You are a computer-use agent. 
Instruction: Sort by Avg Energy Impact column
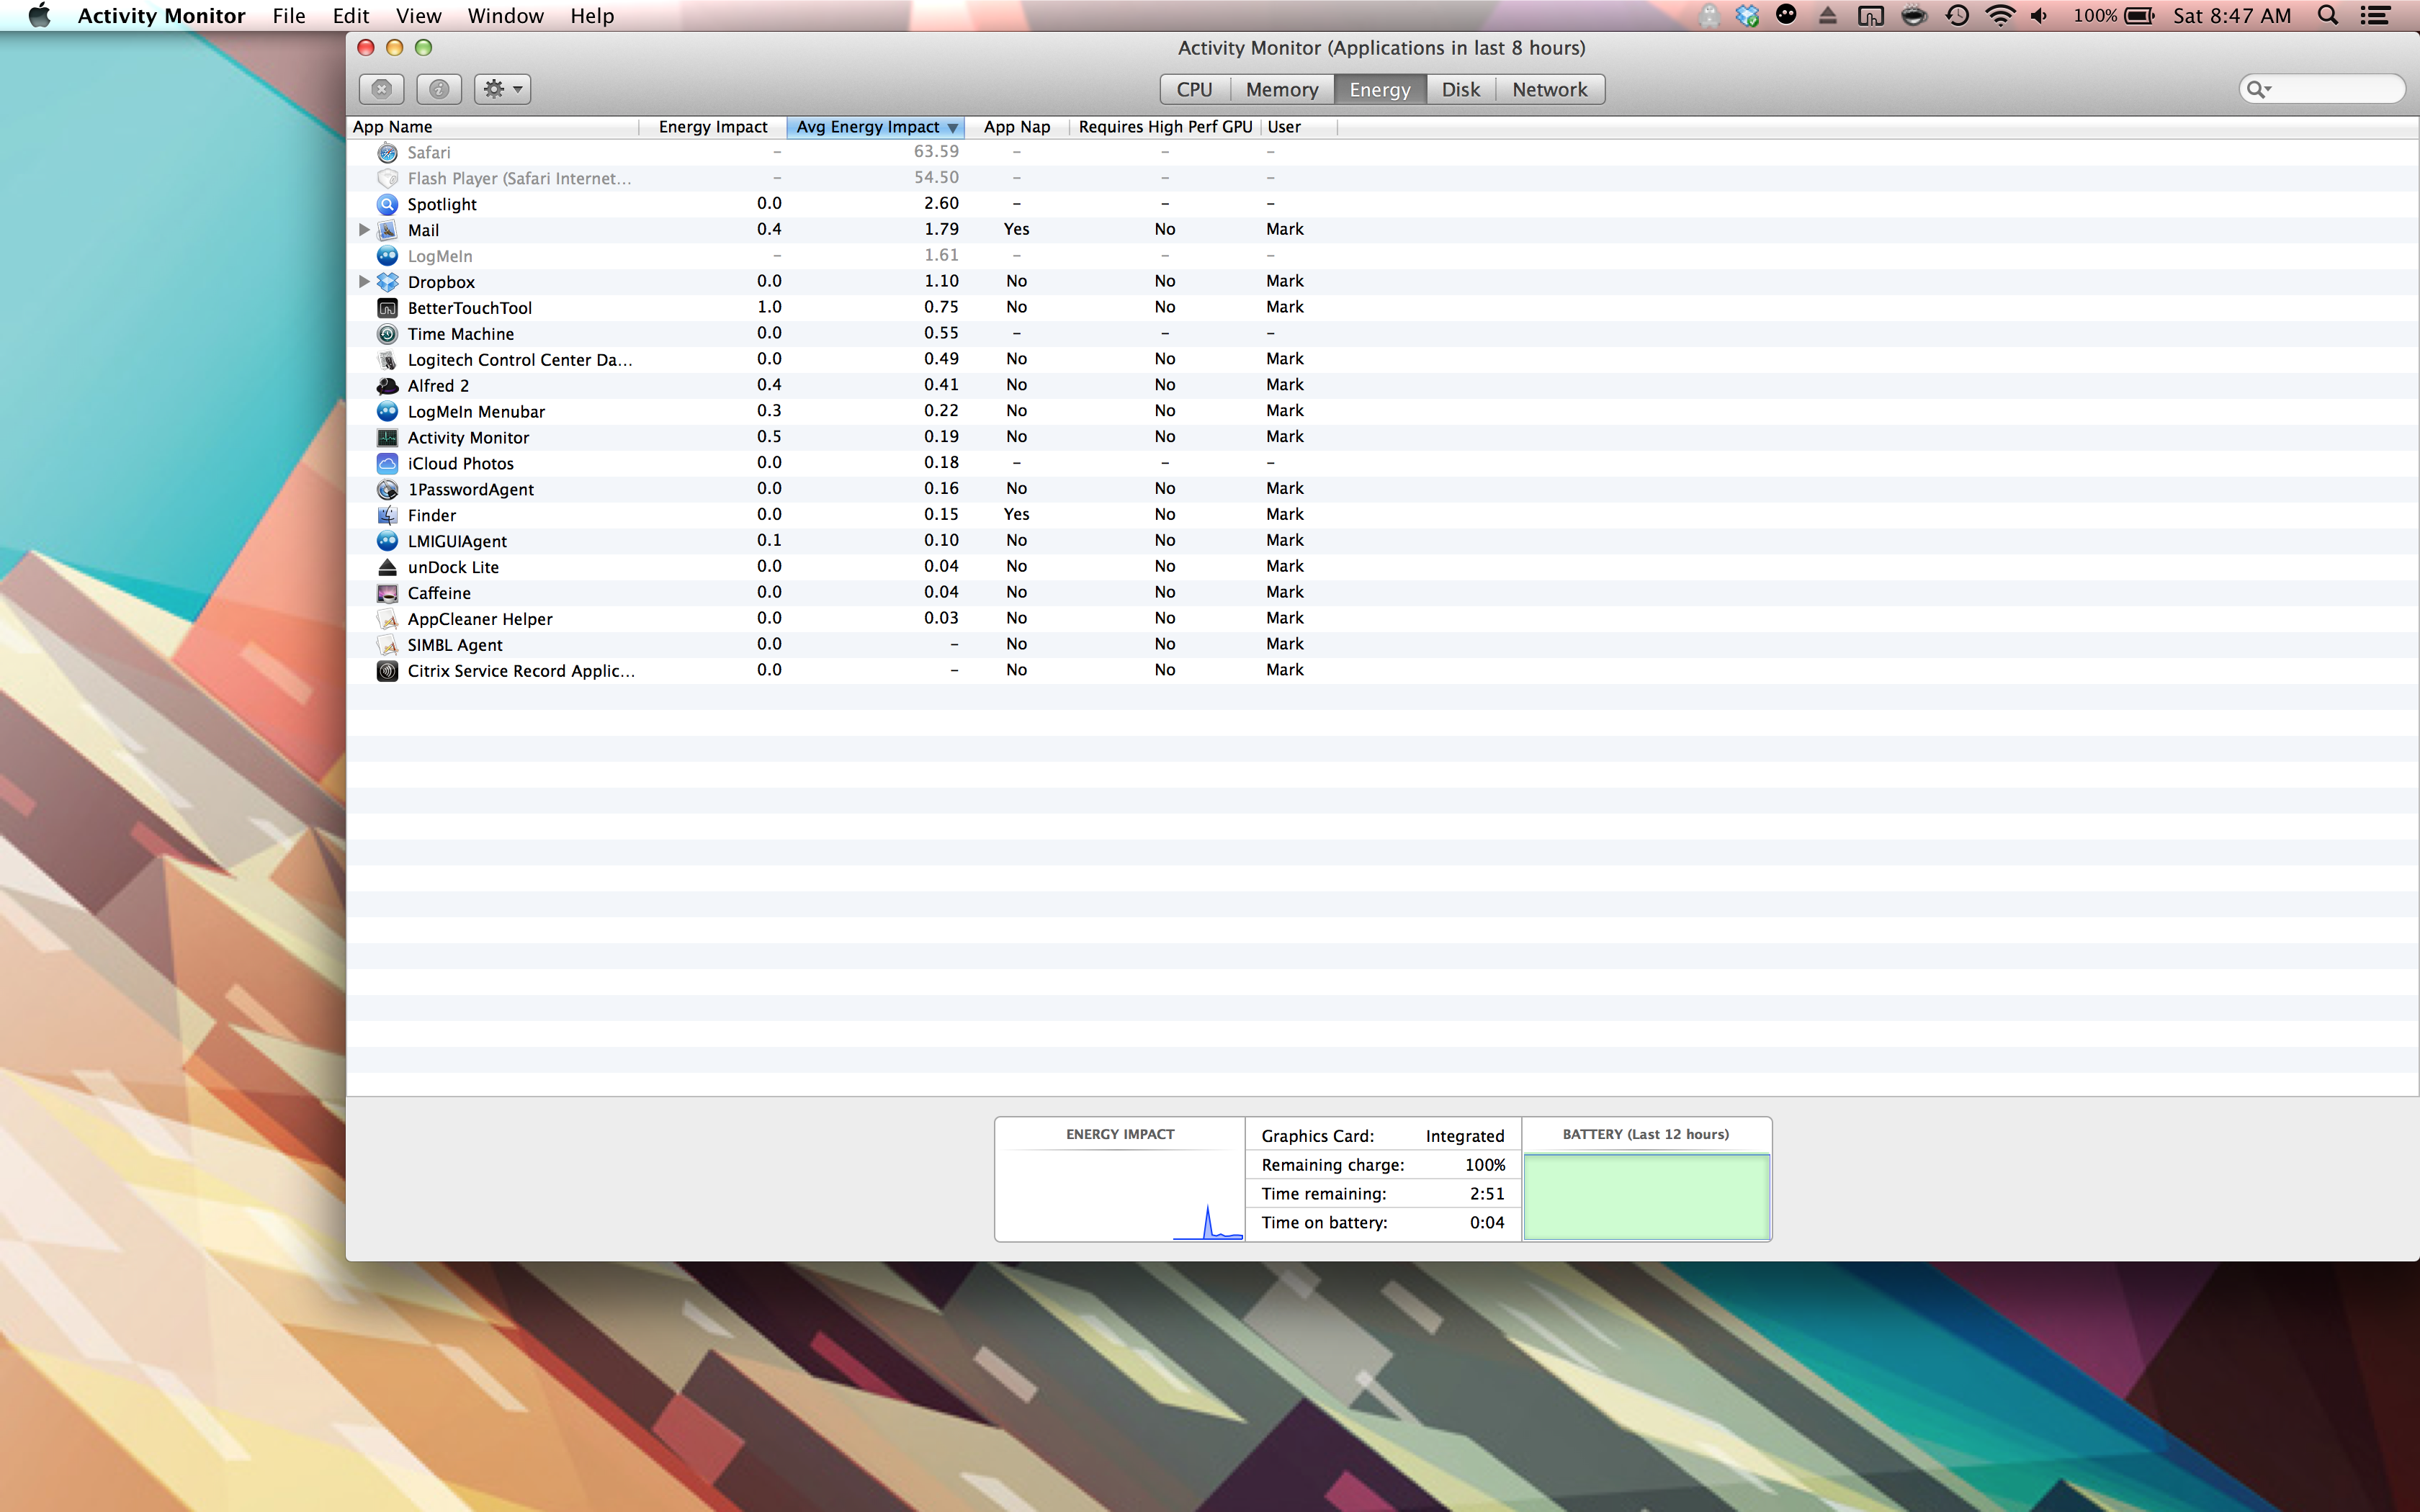(x=868, y=127)
